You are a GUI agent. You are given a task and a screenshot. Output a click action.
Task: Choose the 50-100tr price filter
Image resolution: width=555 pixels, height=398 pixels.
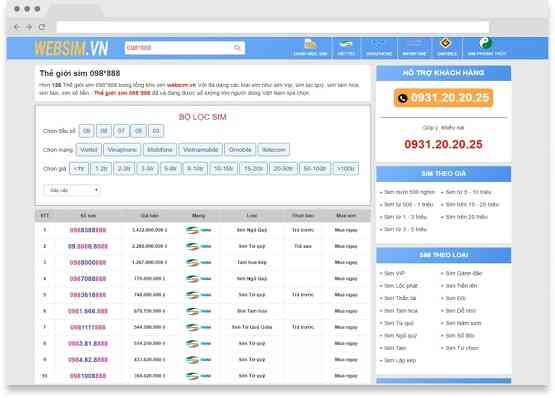click(x=315, y=169)
